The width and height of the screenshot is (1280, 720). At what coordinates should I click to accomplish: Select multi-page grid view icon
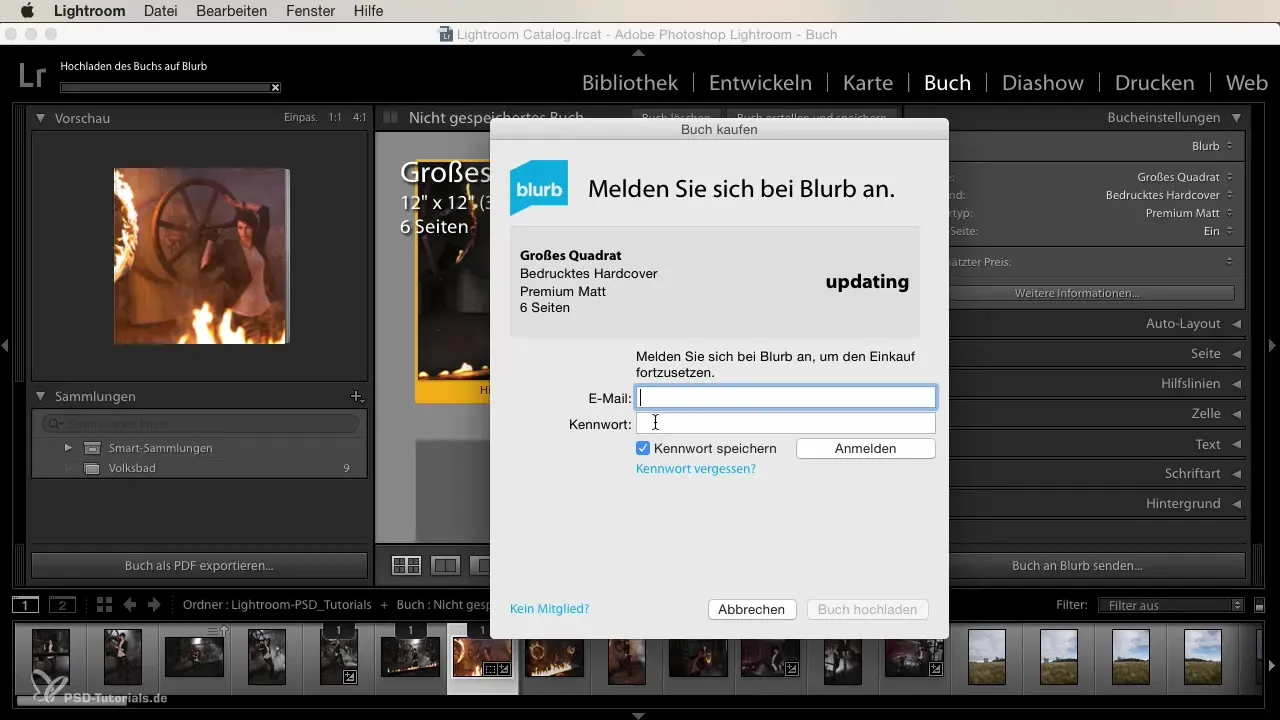pyautogui.click(x=406, y=566)
